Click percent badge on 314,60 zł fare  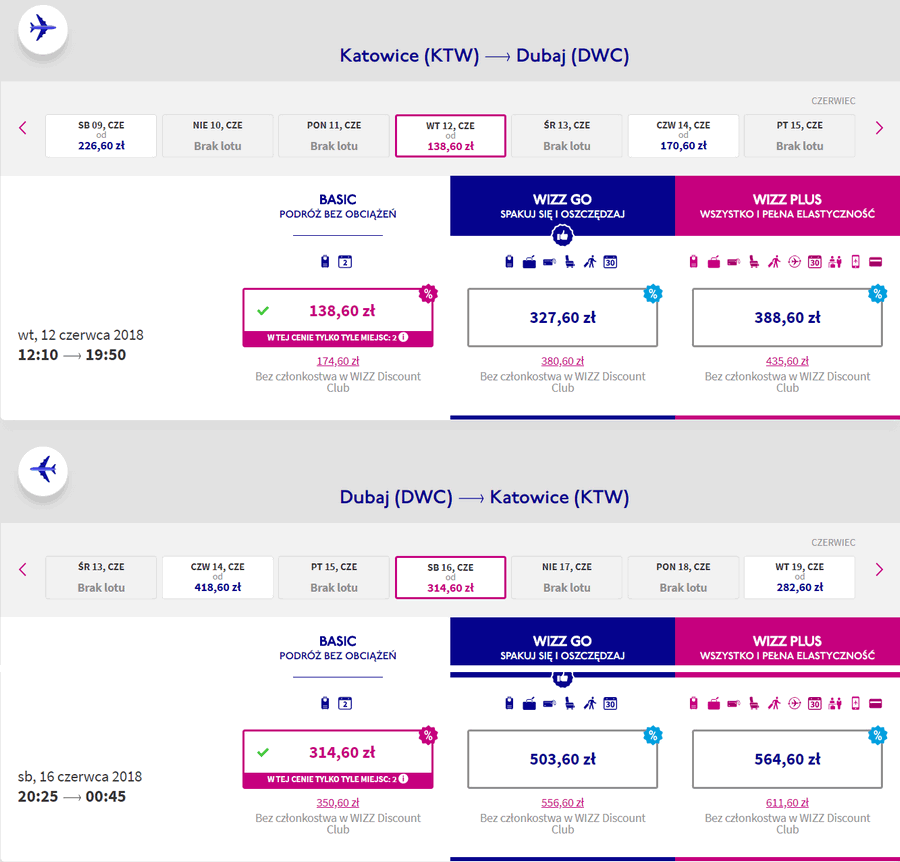point(428,735)
